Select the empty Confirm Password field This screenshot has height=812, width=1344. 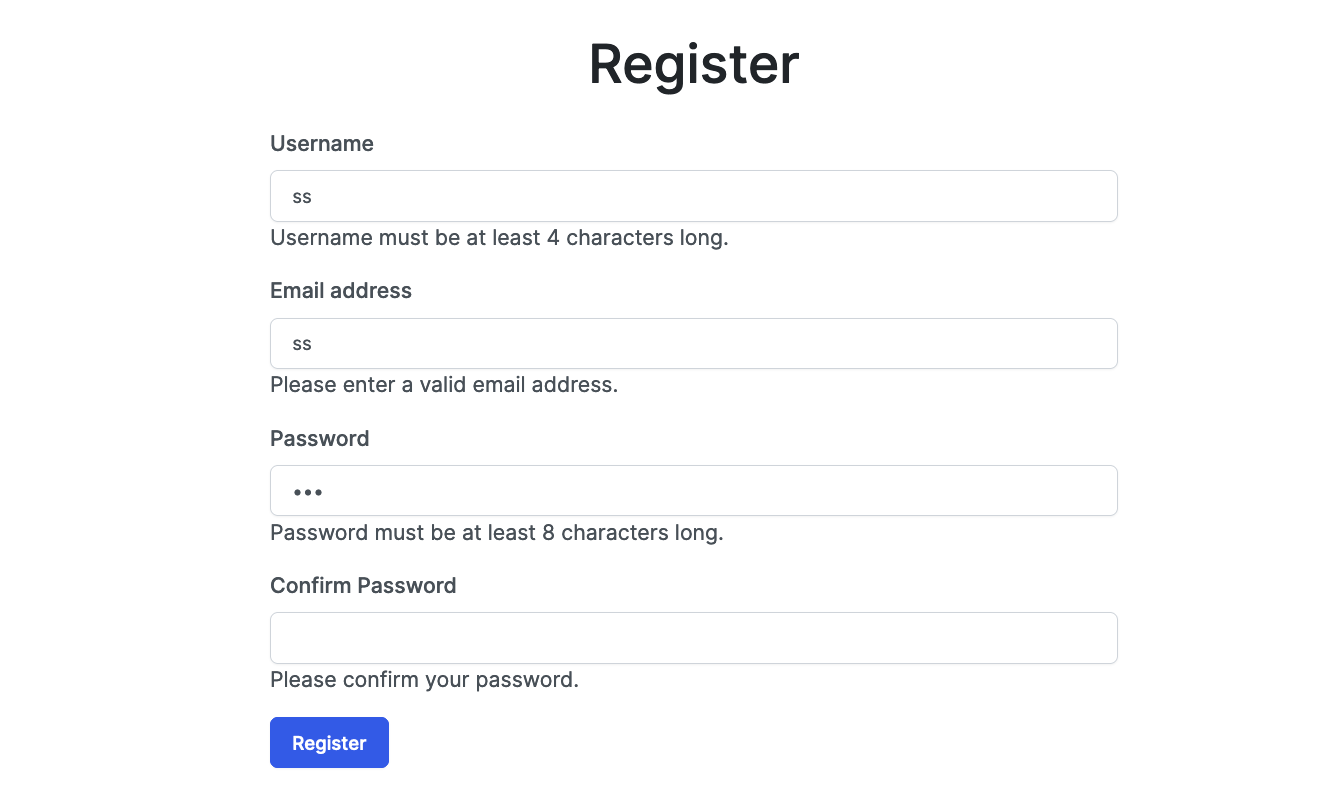click(693, 638)
